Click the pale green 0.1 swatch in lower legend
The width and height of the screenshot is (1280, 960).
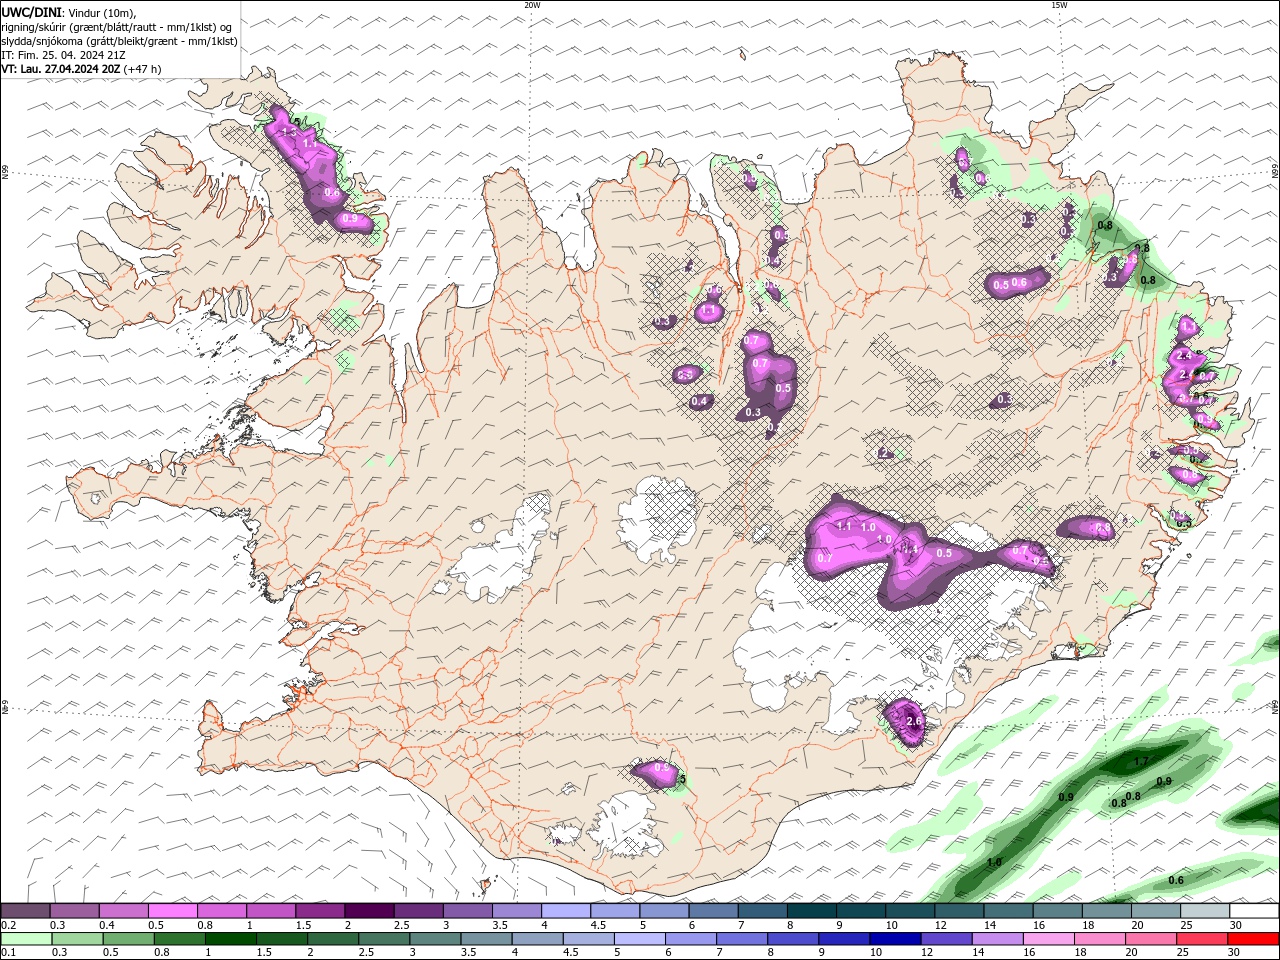tap(26, 938)
